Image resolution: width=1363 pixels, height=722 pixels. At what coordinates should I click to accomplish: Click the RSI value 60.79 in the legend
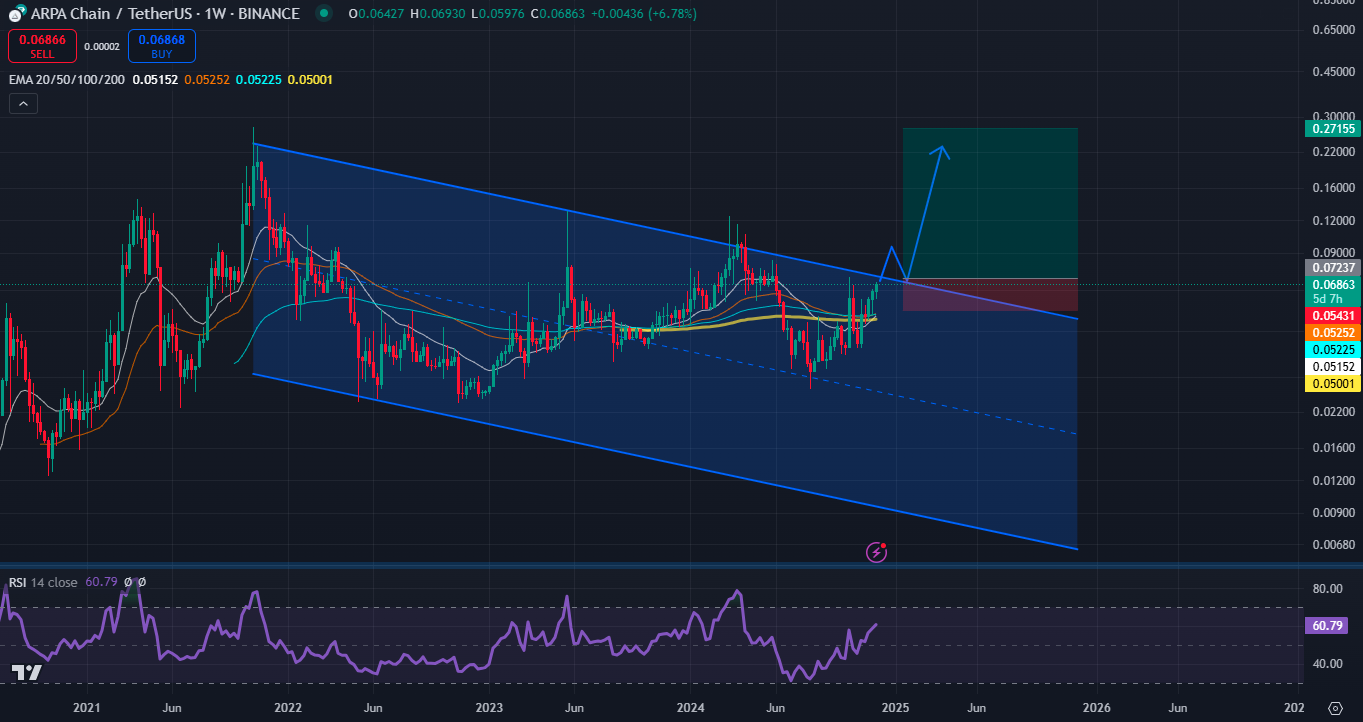(x=101, y=582)
